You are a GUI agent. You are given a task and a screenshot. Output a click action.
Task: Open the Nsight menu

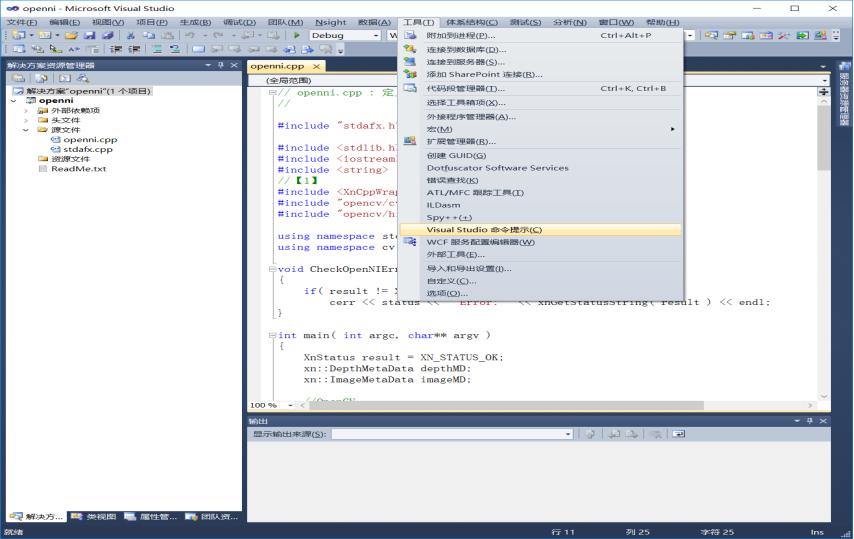[331, 22]
